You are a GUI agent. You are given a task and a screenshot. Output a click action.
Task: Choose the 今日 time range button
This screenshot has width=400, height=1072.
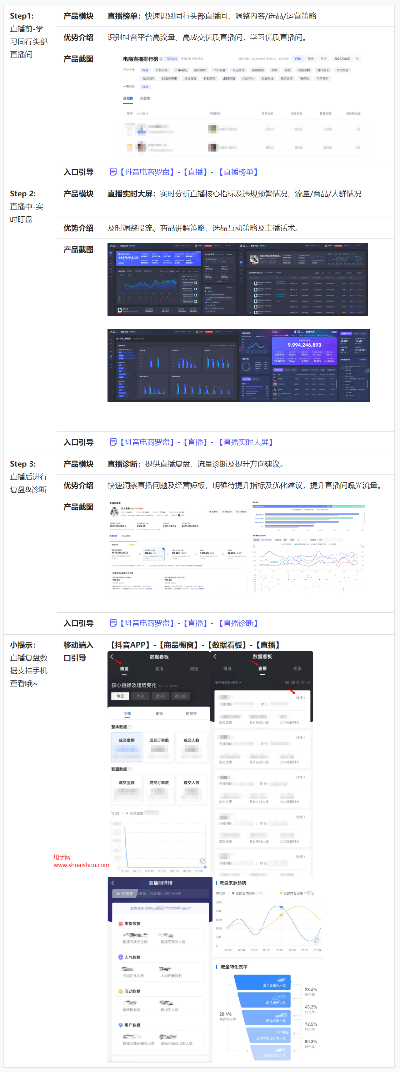(x=119, y=696)
